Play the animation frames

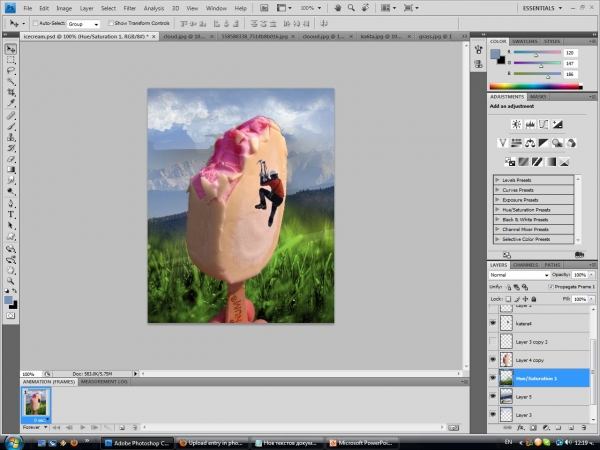click(82, 427)
